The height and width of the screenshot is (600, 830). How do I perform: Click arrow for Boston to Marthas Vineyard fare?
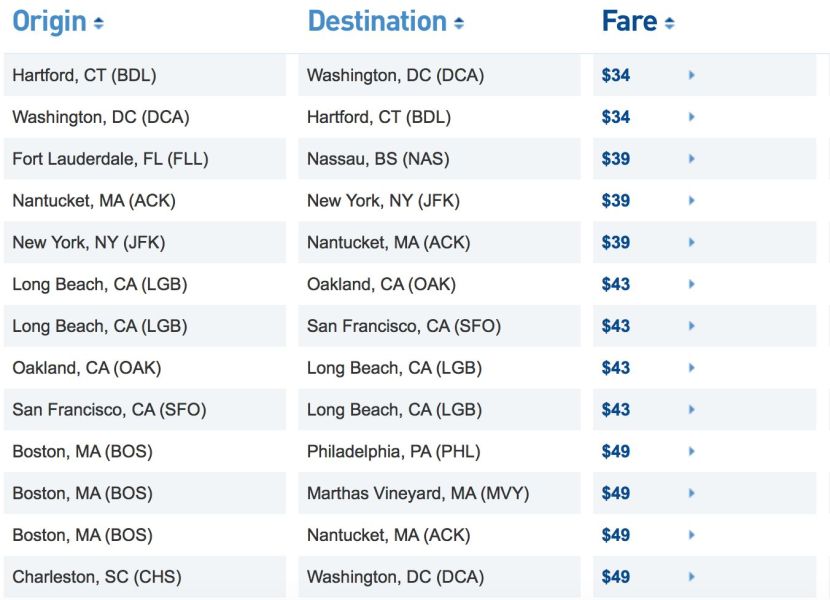691,494
